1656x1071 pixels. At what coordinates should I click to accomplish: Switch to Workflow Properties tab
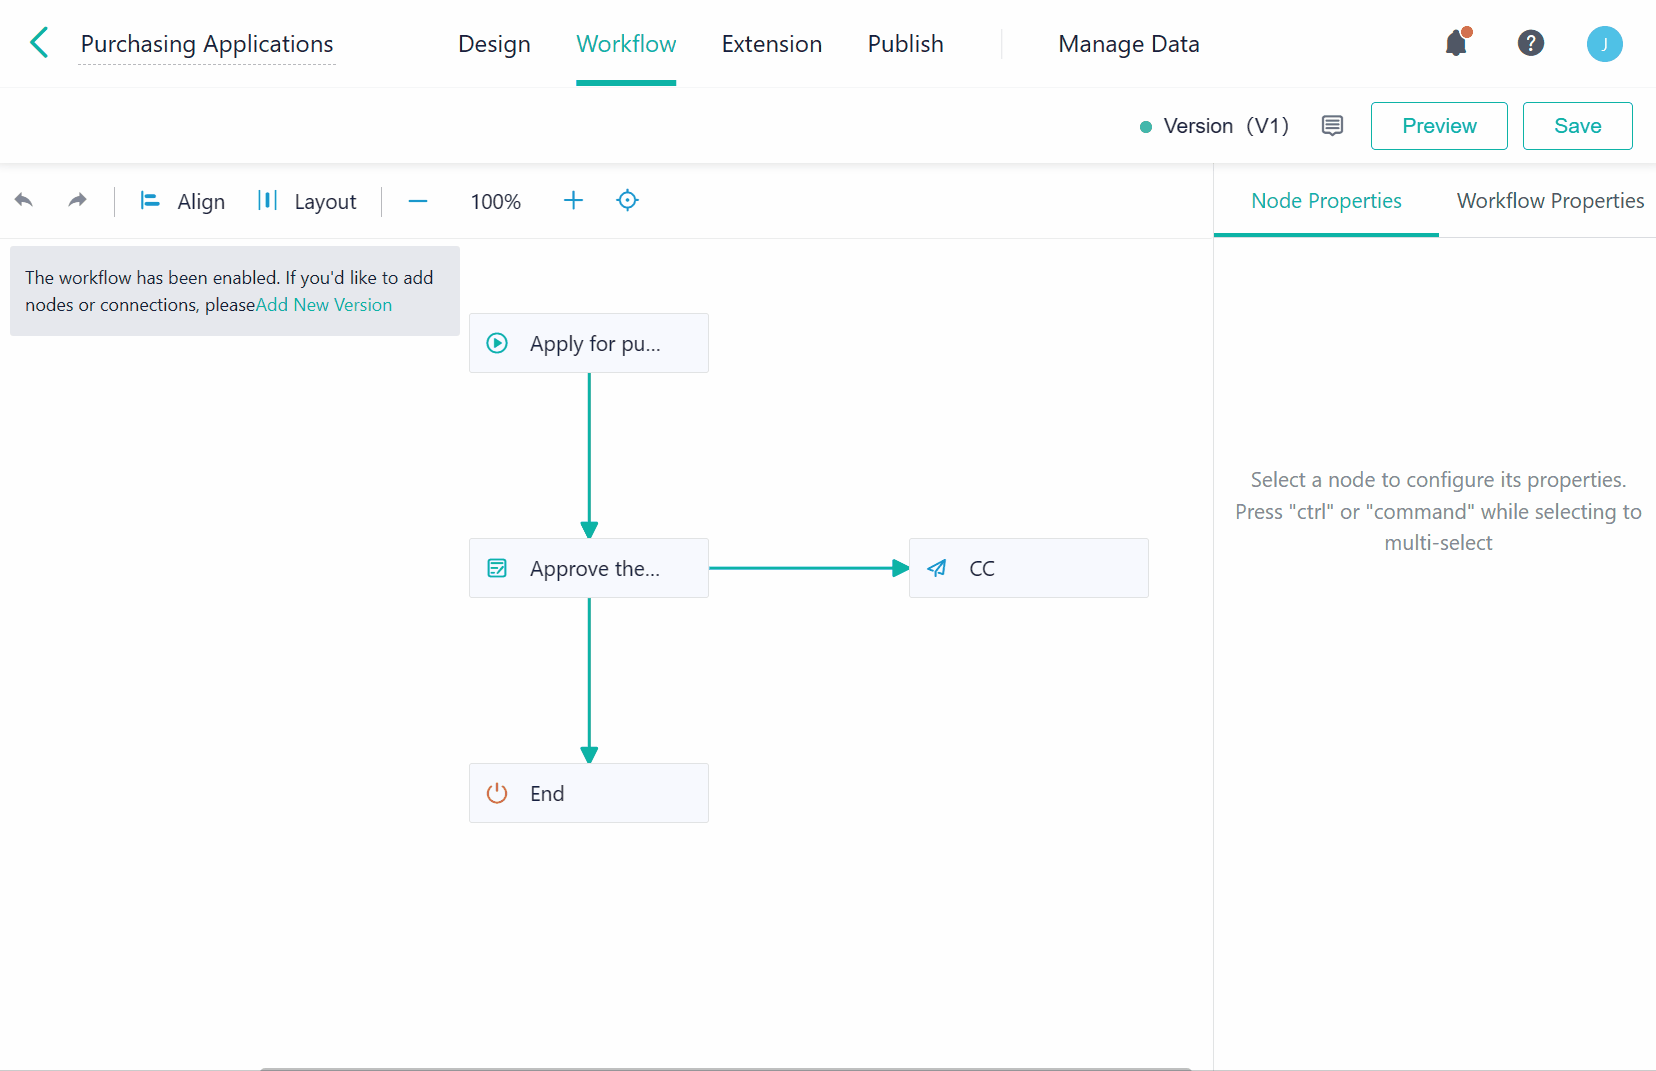(1549, 201)
